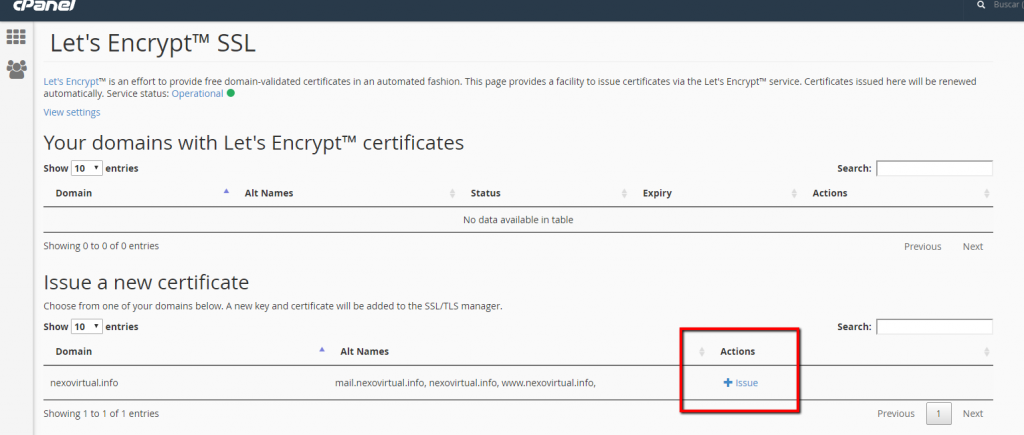Sort certificates table by Domain arrow
1024x435 pixels.
(227, 192)
